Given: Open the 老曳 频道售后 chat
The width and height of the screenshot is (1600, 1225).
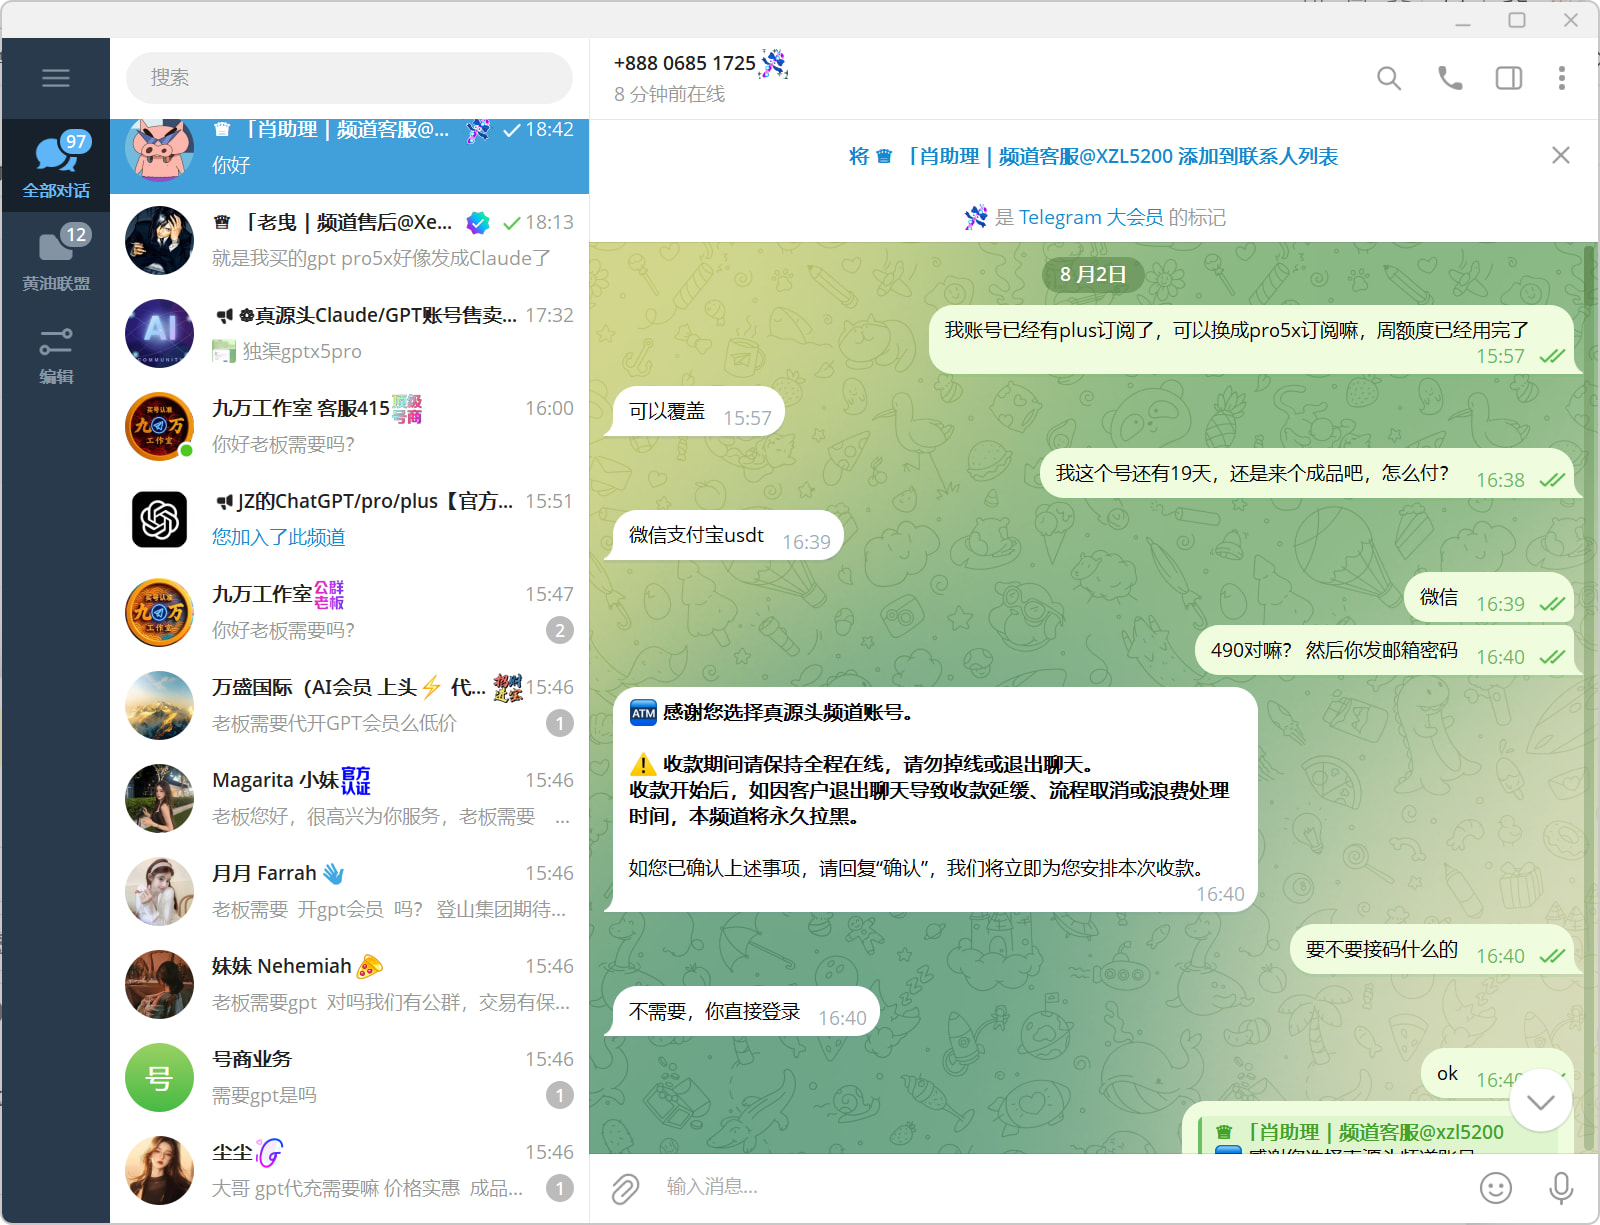Looking at the screenshot, I should point(349,240).
